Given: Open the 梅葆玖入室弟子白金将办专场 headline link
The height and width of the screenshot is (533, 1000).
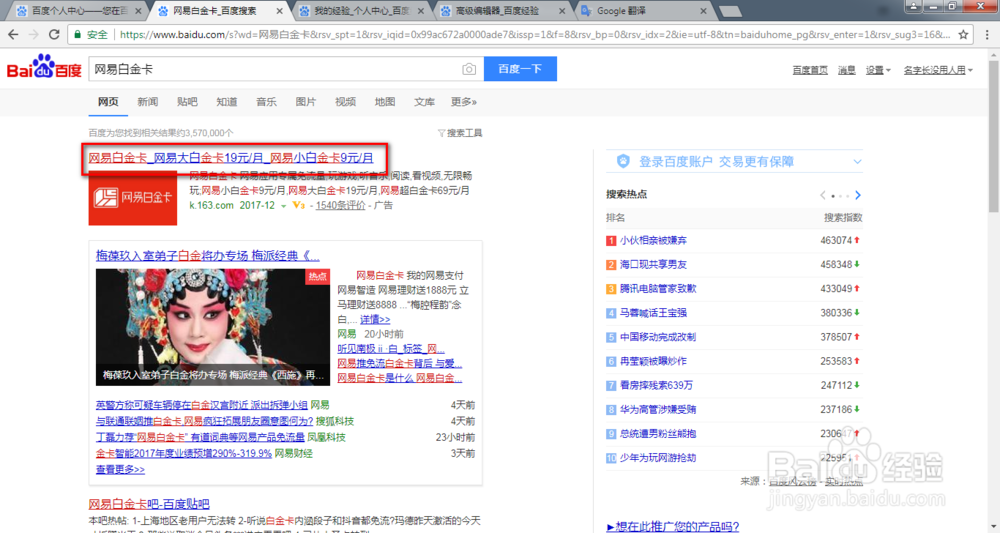Looking at the screenshot, I should point(208,256).
